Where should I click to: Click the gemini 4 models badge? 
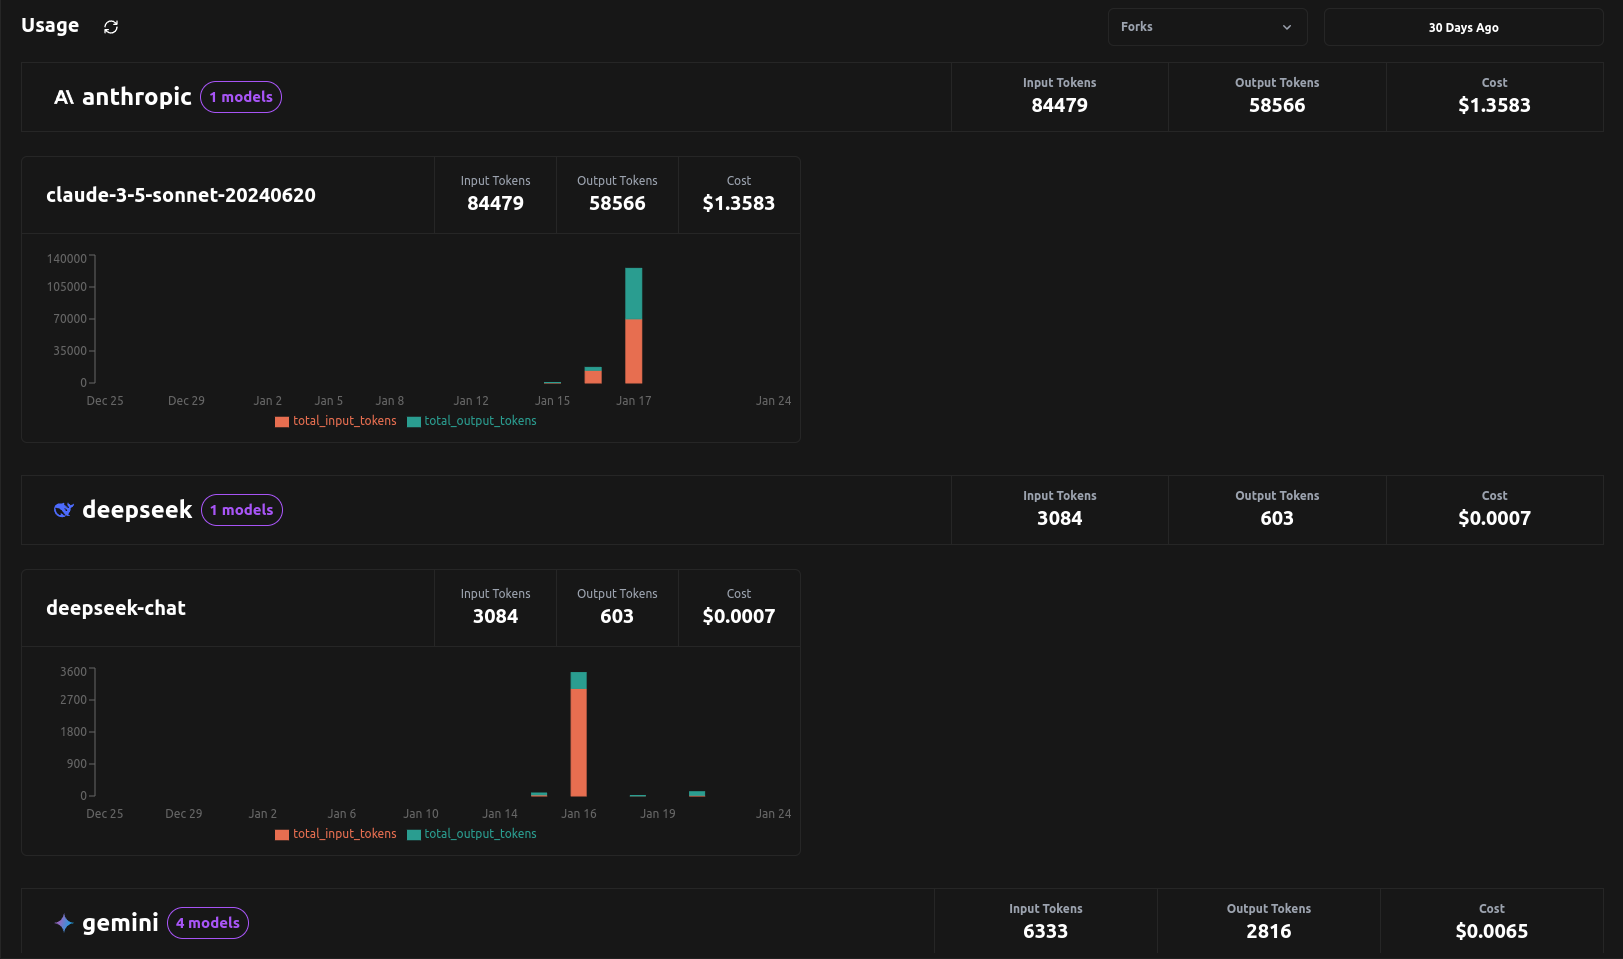click(x=208, y=923)
